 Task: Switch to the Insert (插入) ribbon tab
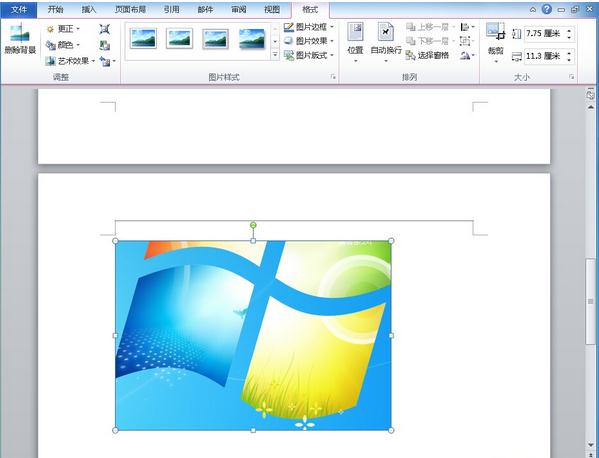89,10
